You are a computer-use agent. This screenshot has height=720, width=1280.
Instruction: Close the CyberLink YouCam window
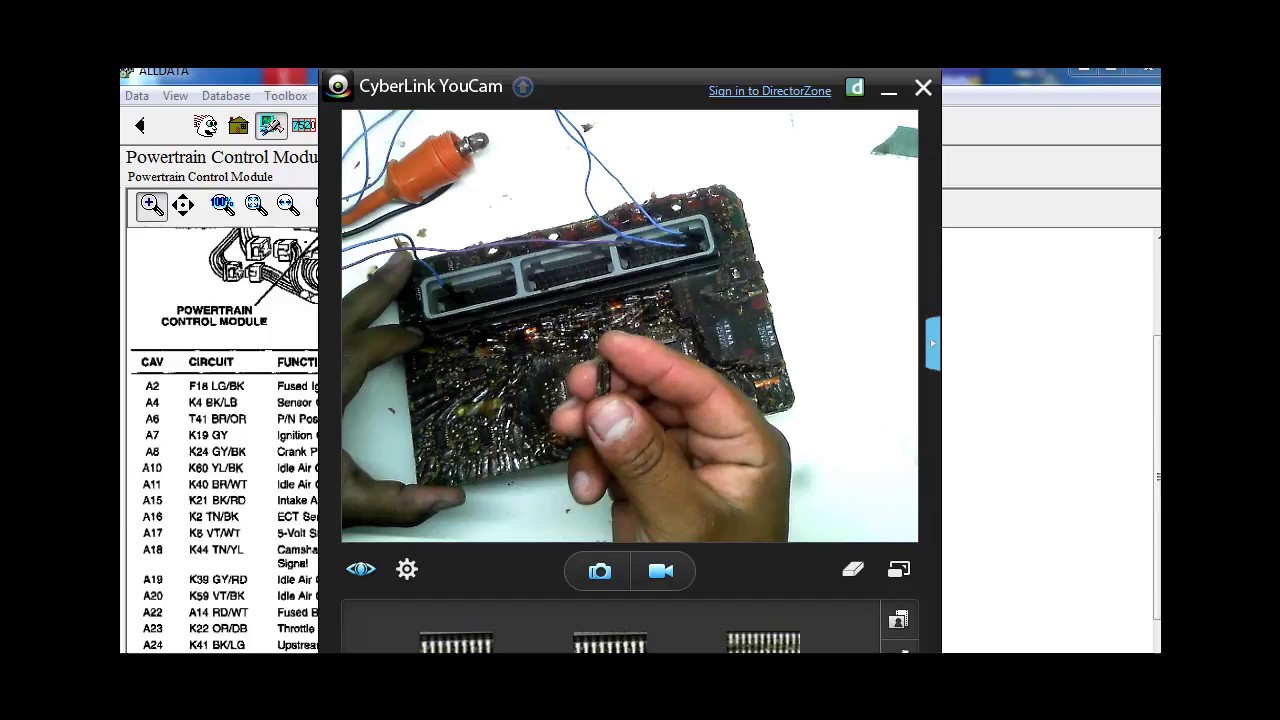[x=923, y=88]
